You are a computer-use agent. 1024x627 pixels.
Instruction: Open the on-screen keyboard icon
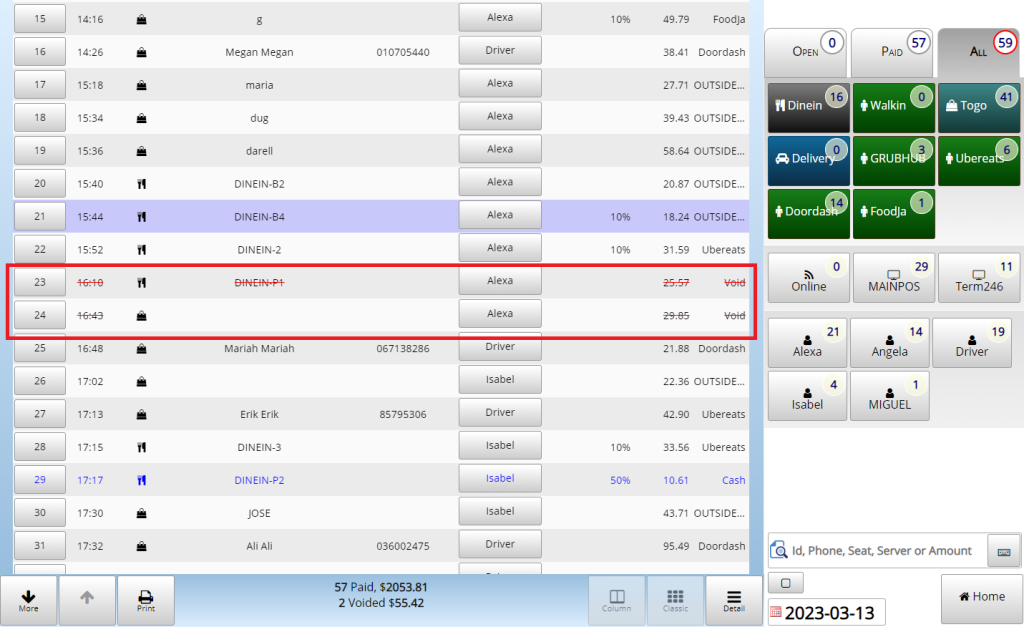pyautogui.click(x=1003, y=551)
